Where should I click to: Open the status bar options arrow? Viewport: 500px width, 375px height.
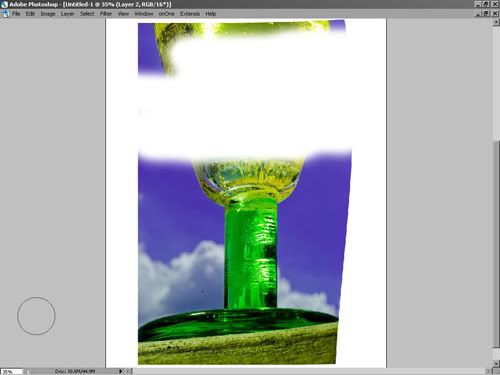coord(121,371)
